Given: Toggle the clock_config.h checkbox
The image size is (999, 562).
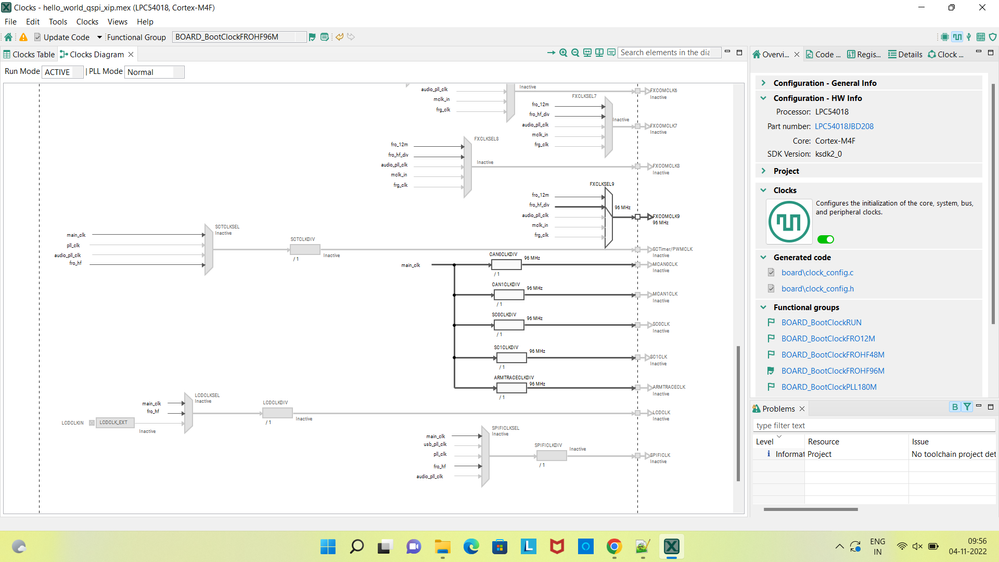Looking at the screenshot, I should [771, 289].
